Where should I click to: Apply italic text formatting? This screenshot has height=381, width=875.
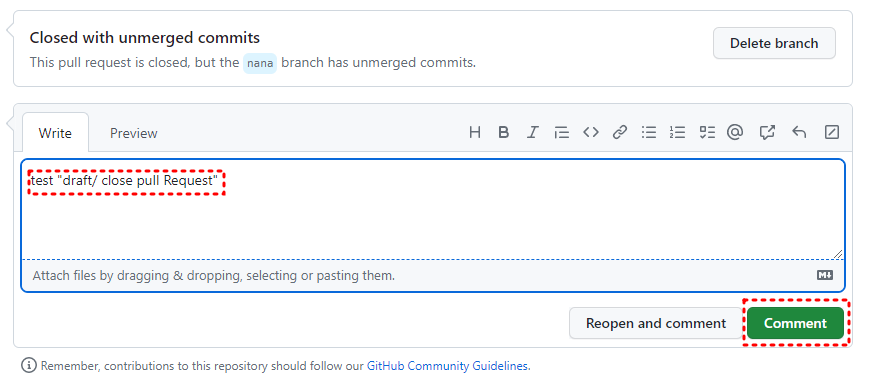coord(532,132)
